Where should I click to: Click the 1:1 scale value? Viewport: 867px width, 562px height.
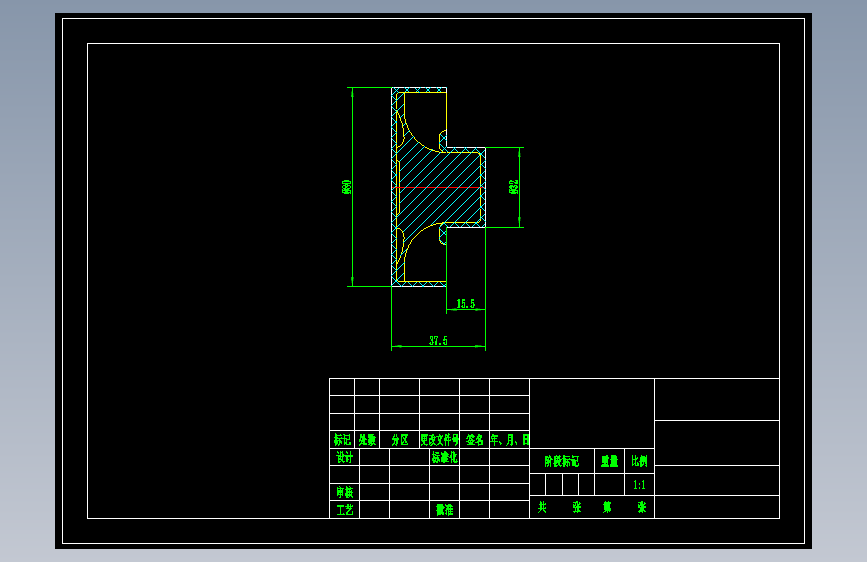tap(639, 485)
